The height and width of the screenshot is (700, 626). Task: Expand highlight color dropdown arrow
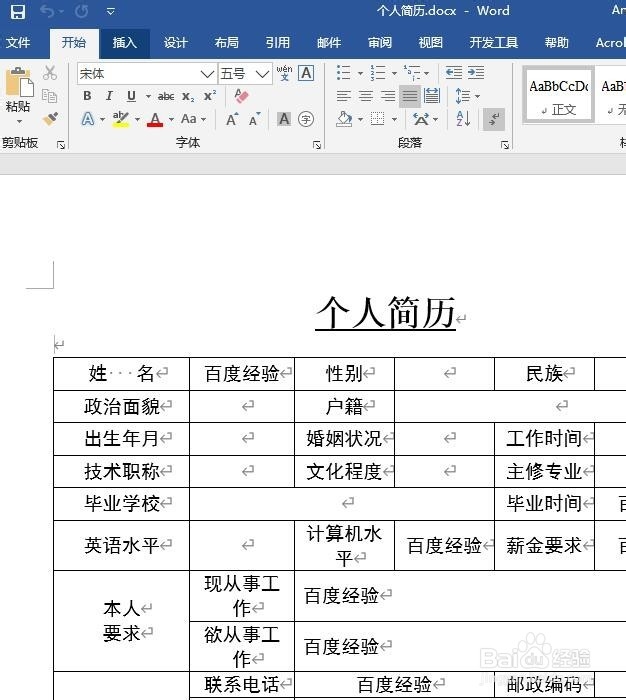[x=137, y=119]
